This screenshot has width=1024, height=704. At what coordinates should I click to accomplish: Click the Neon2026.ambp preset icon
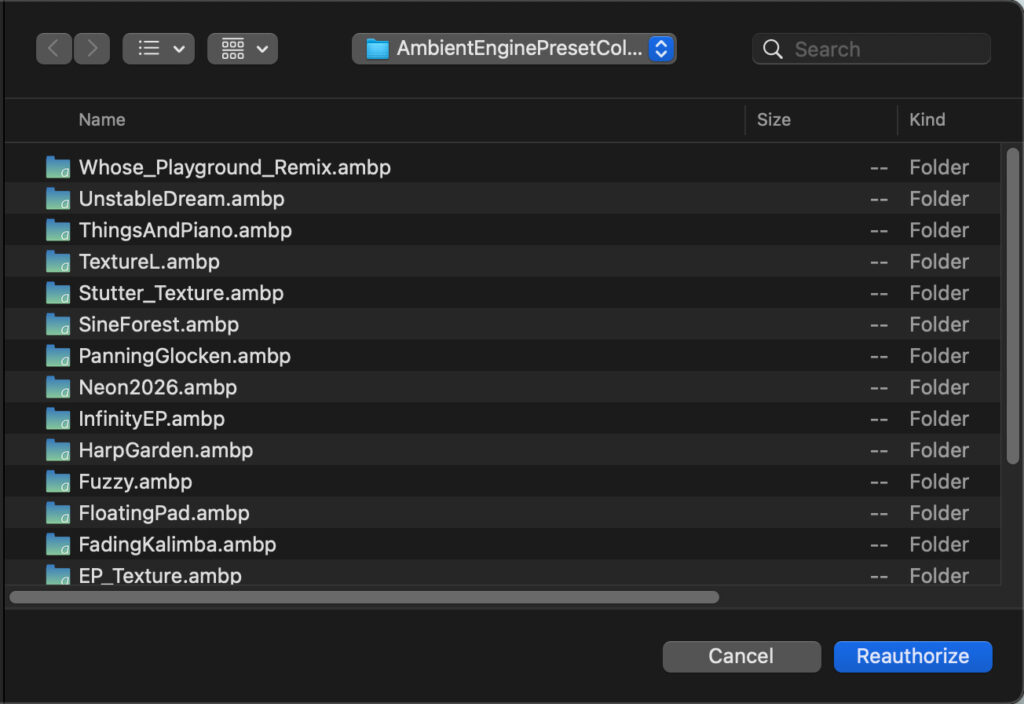click(x=58, y=387)
